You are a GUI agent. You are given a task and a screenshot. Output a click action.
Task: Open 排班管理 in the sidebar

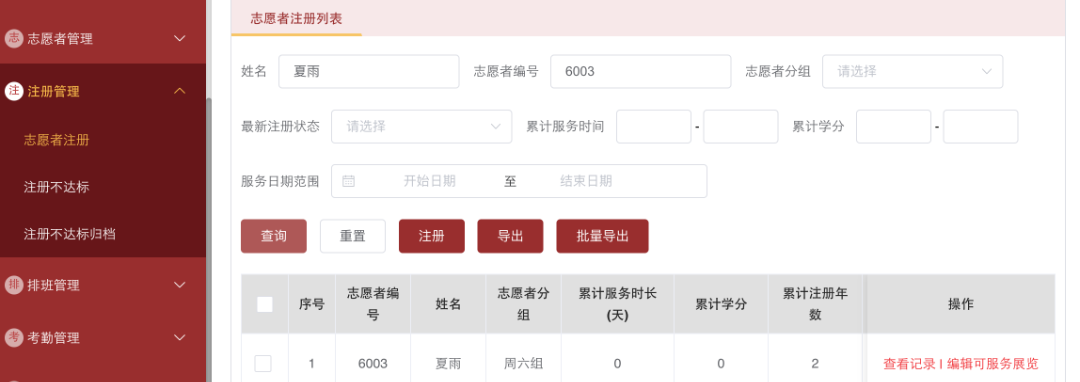(103, 285)
